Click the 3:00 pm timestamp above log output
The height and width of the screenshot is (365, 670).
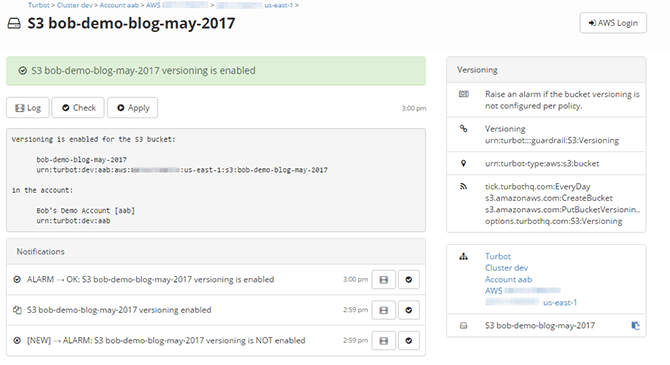point(414,109)
